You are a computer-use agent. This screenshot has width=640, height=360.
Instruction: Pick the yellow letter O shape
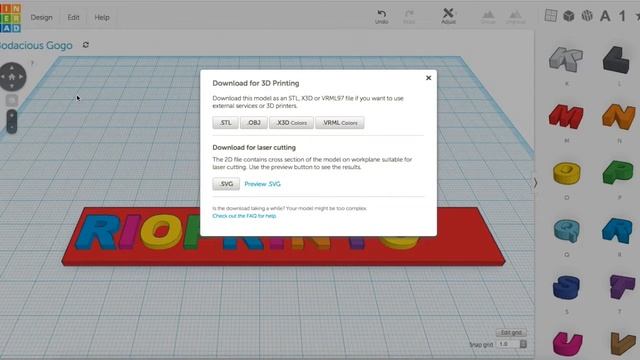tap(567, 173)
